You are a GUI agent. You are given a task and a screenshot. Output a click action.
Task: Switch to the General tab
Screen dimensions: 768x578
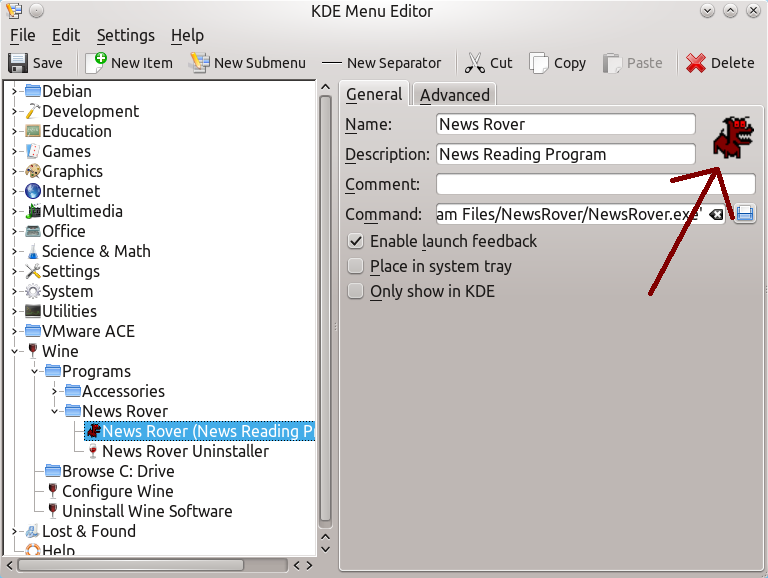coord(374,94)
